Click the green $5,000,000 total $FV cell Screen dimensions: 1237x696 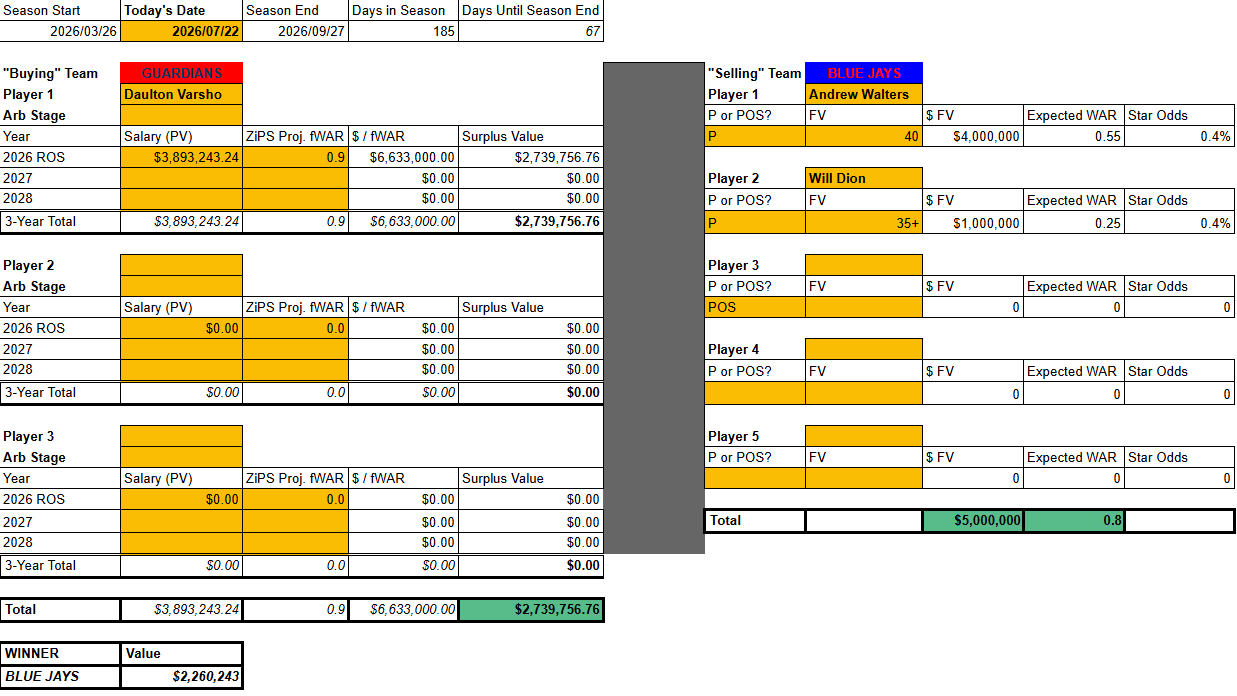tap(973, 520)
